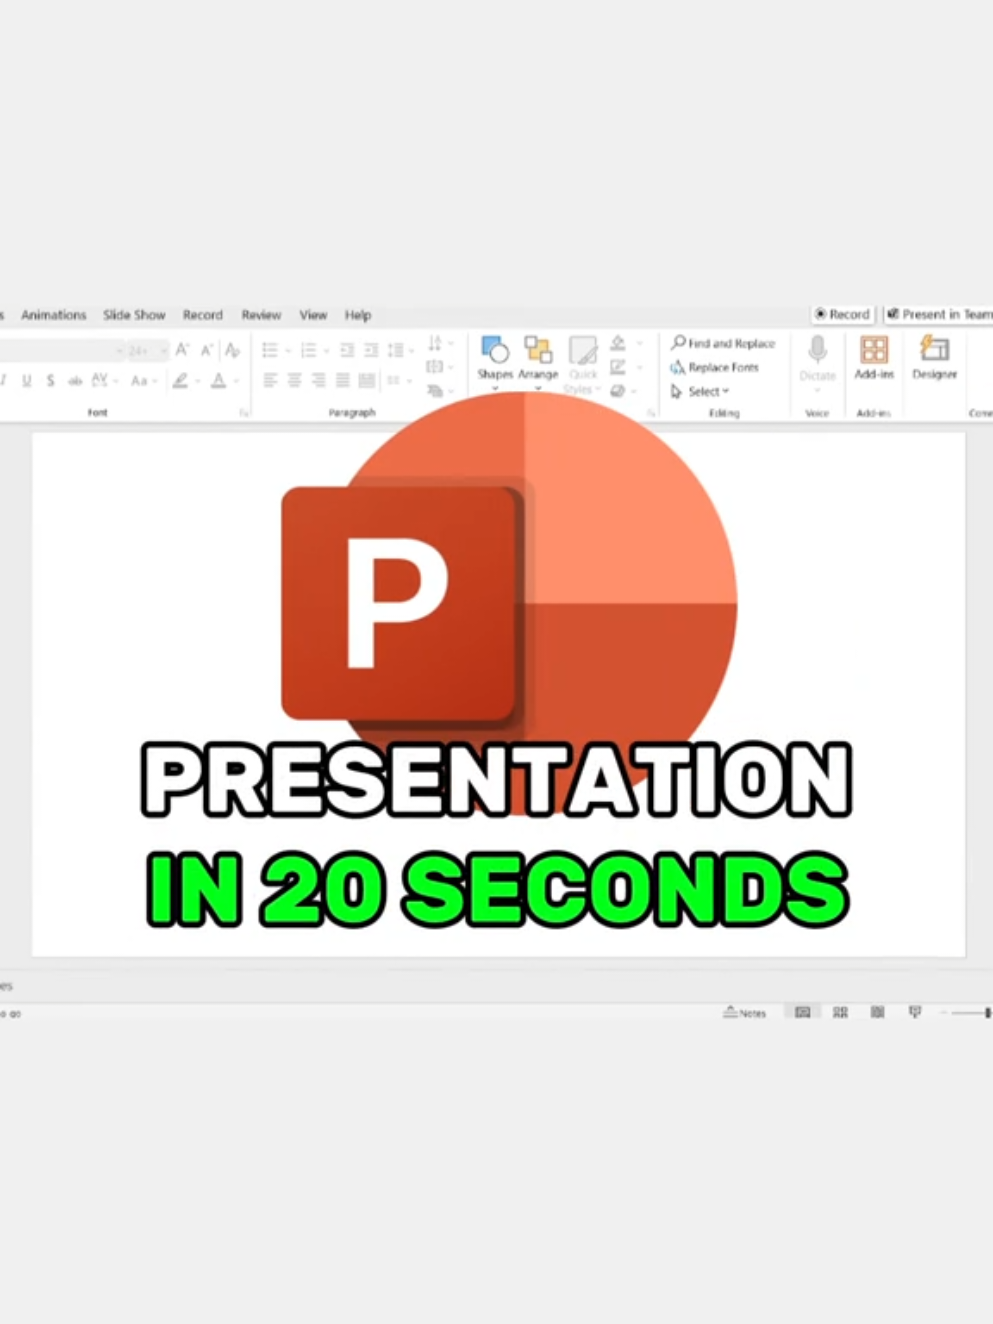Switch to Reading View

(877, 1013)
